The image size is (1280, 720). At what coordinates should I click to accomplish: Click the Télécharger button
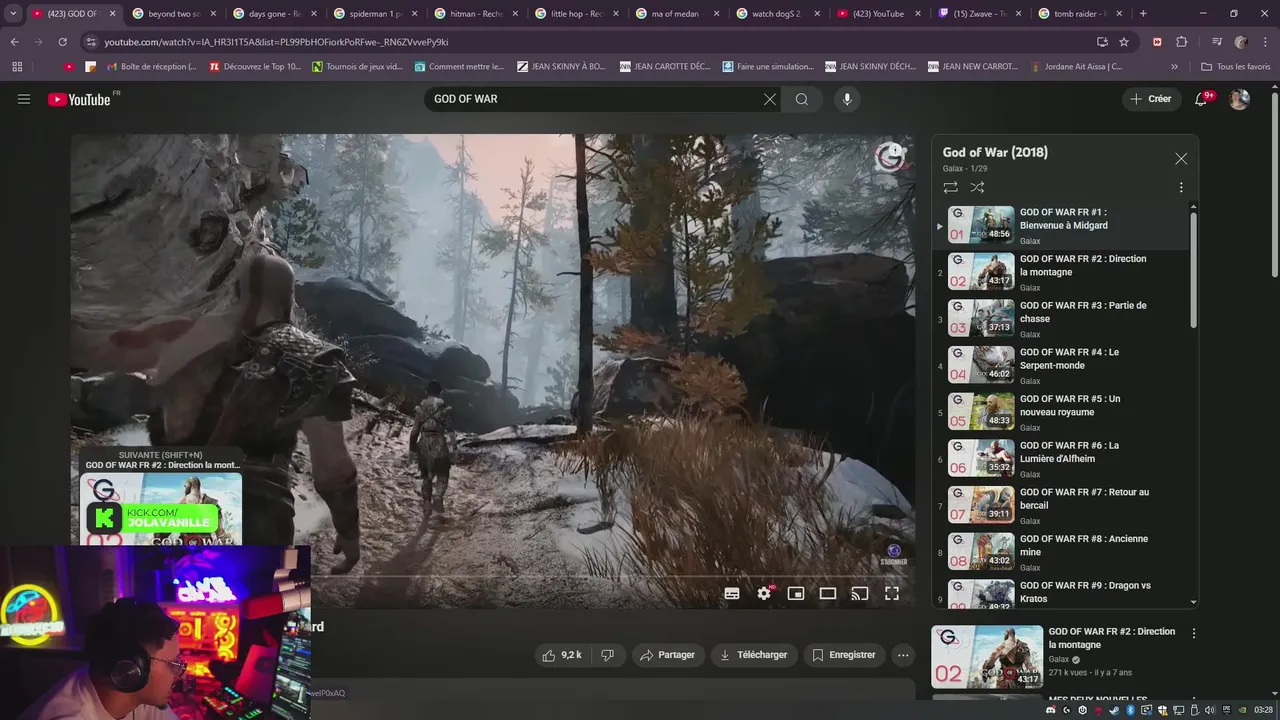[x=754, y=655]
